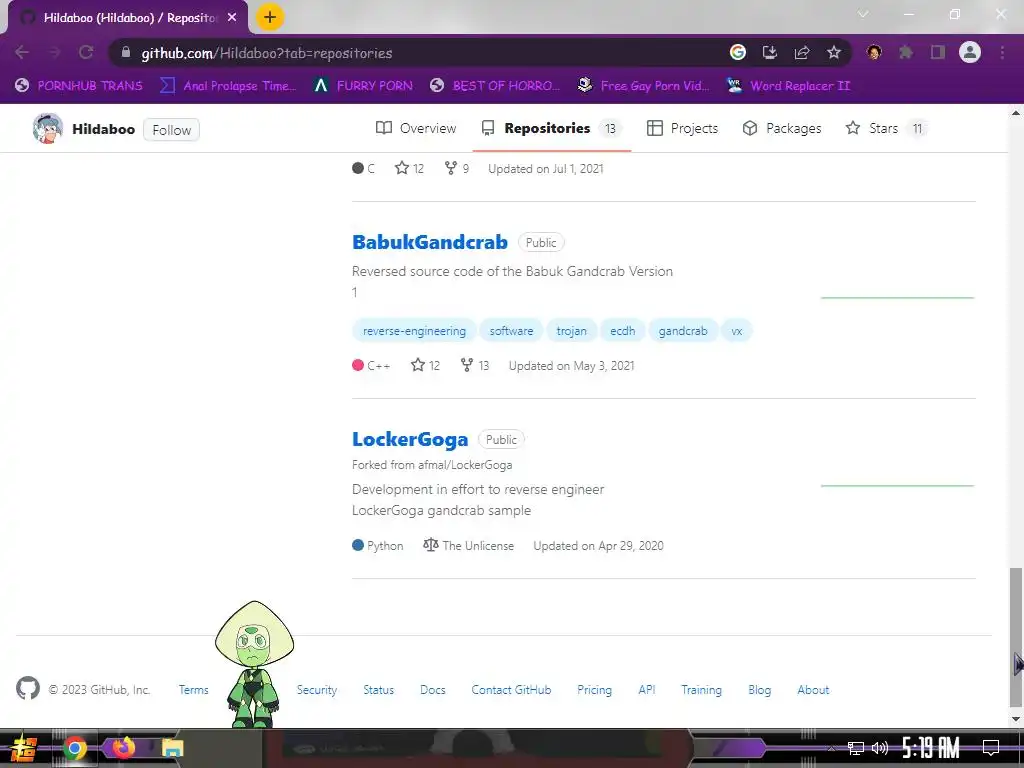Open the Training footer link

click(701, 690)
